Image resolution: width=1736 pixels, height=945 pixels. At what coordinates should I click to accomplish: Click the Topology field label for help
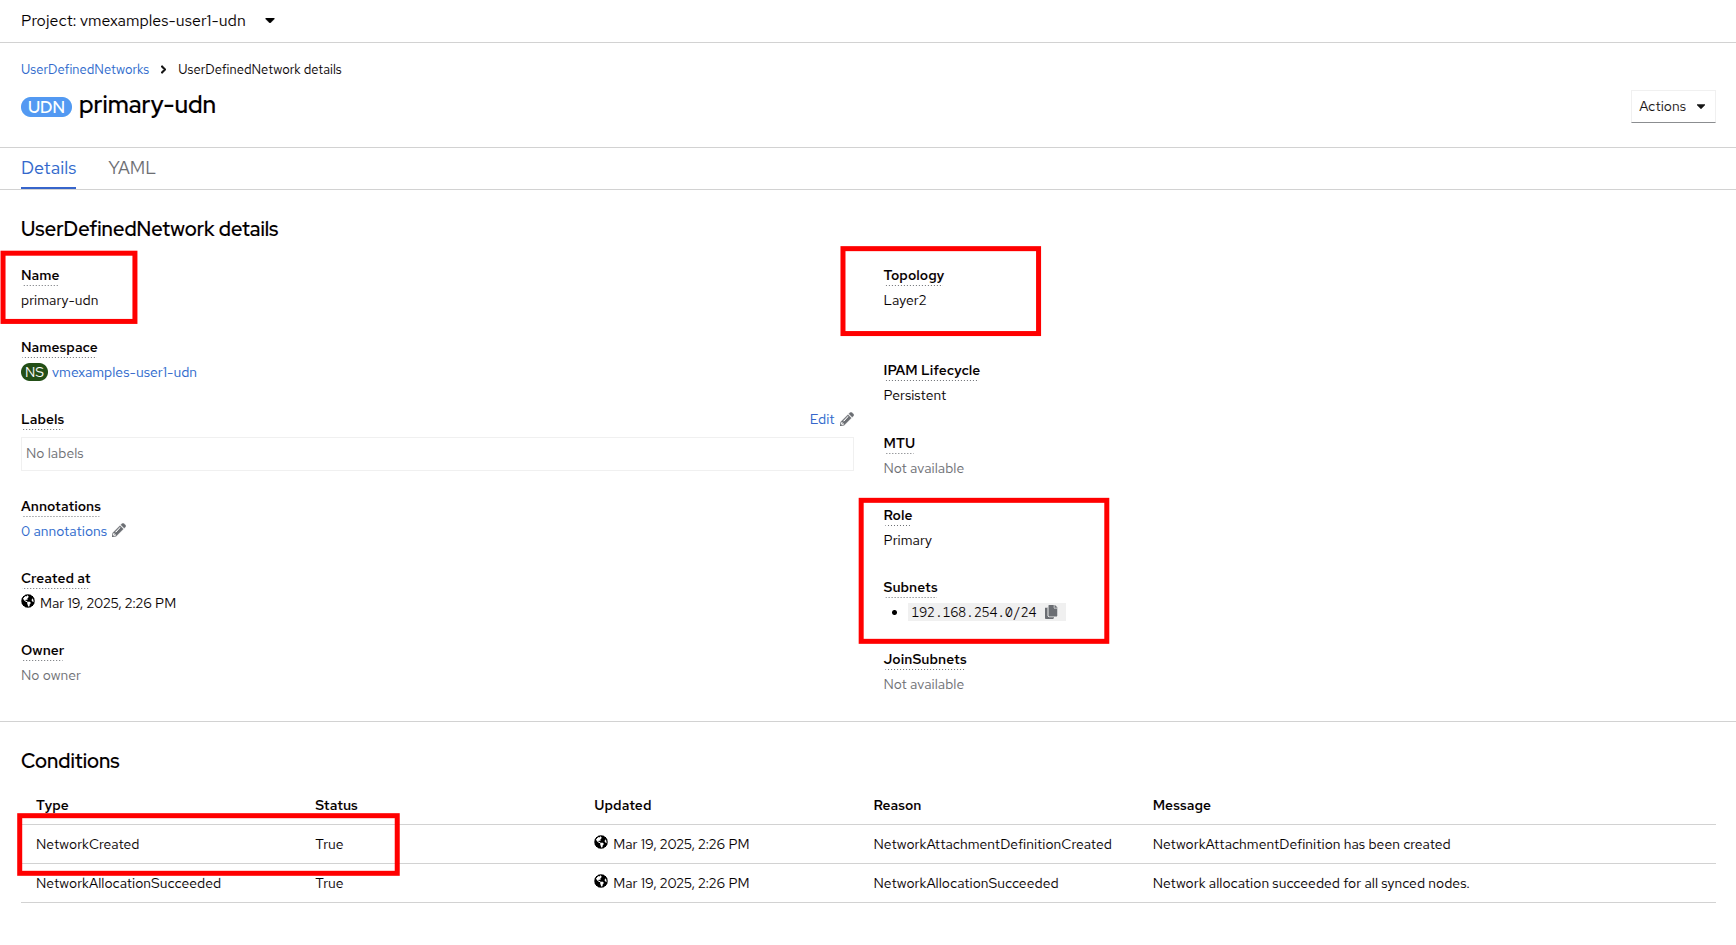[x=913, y=275]
